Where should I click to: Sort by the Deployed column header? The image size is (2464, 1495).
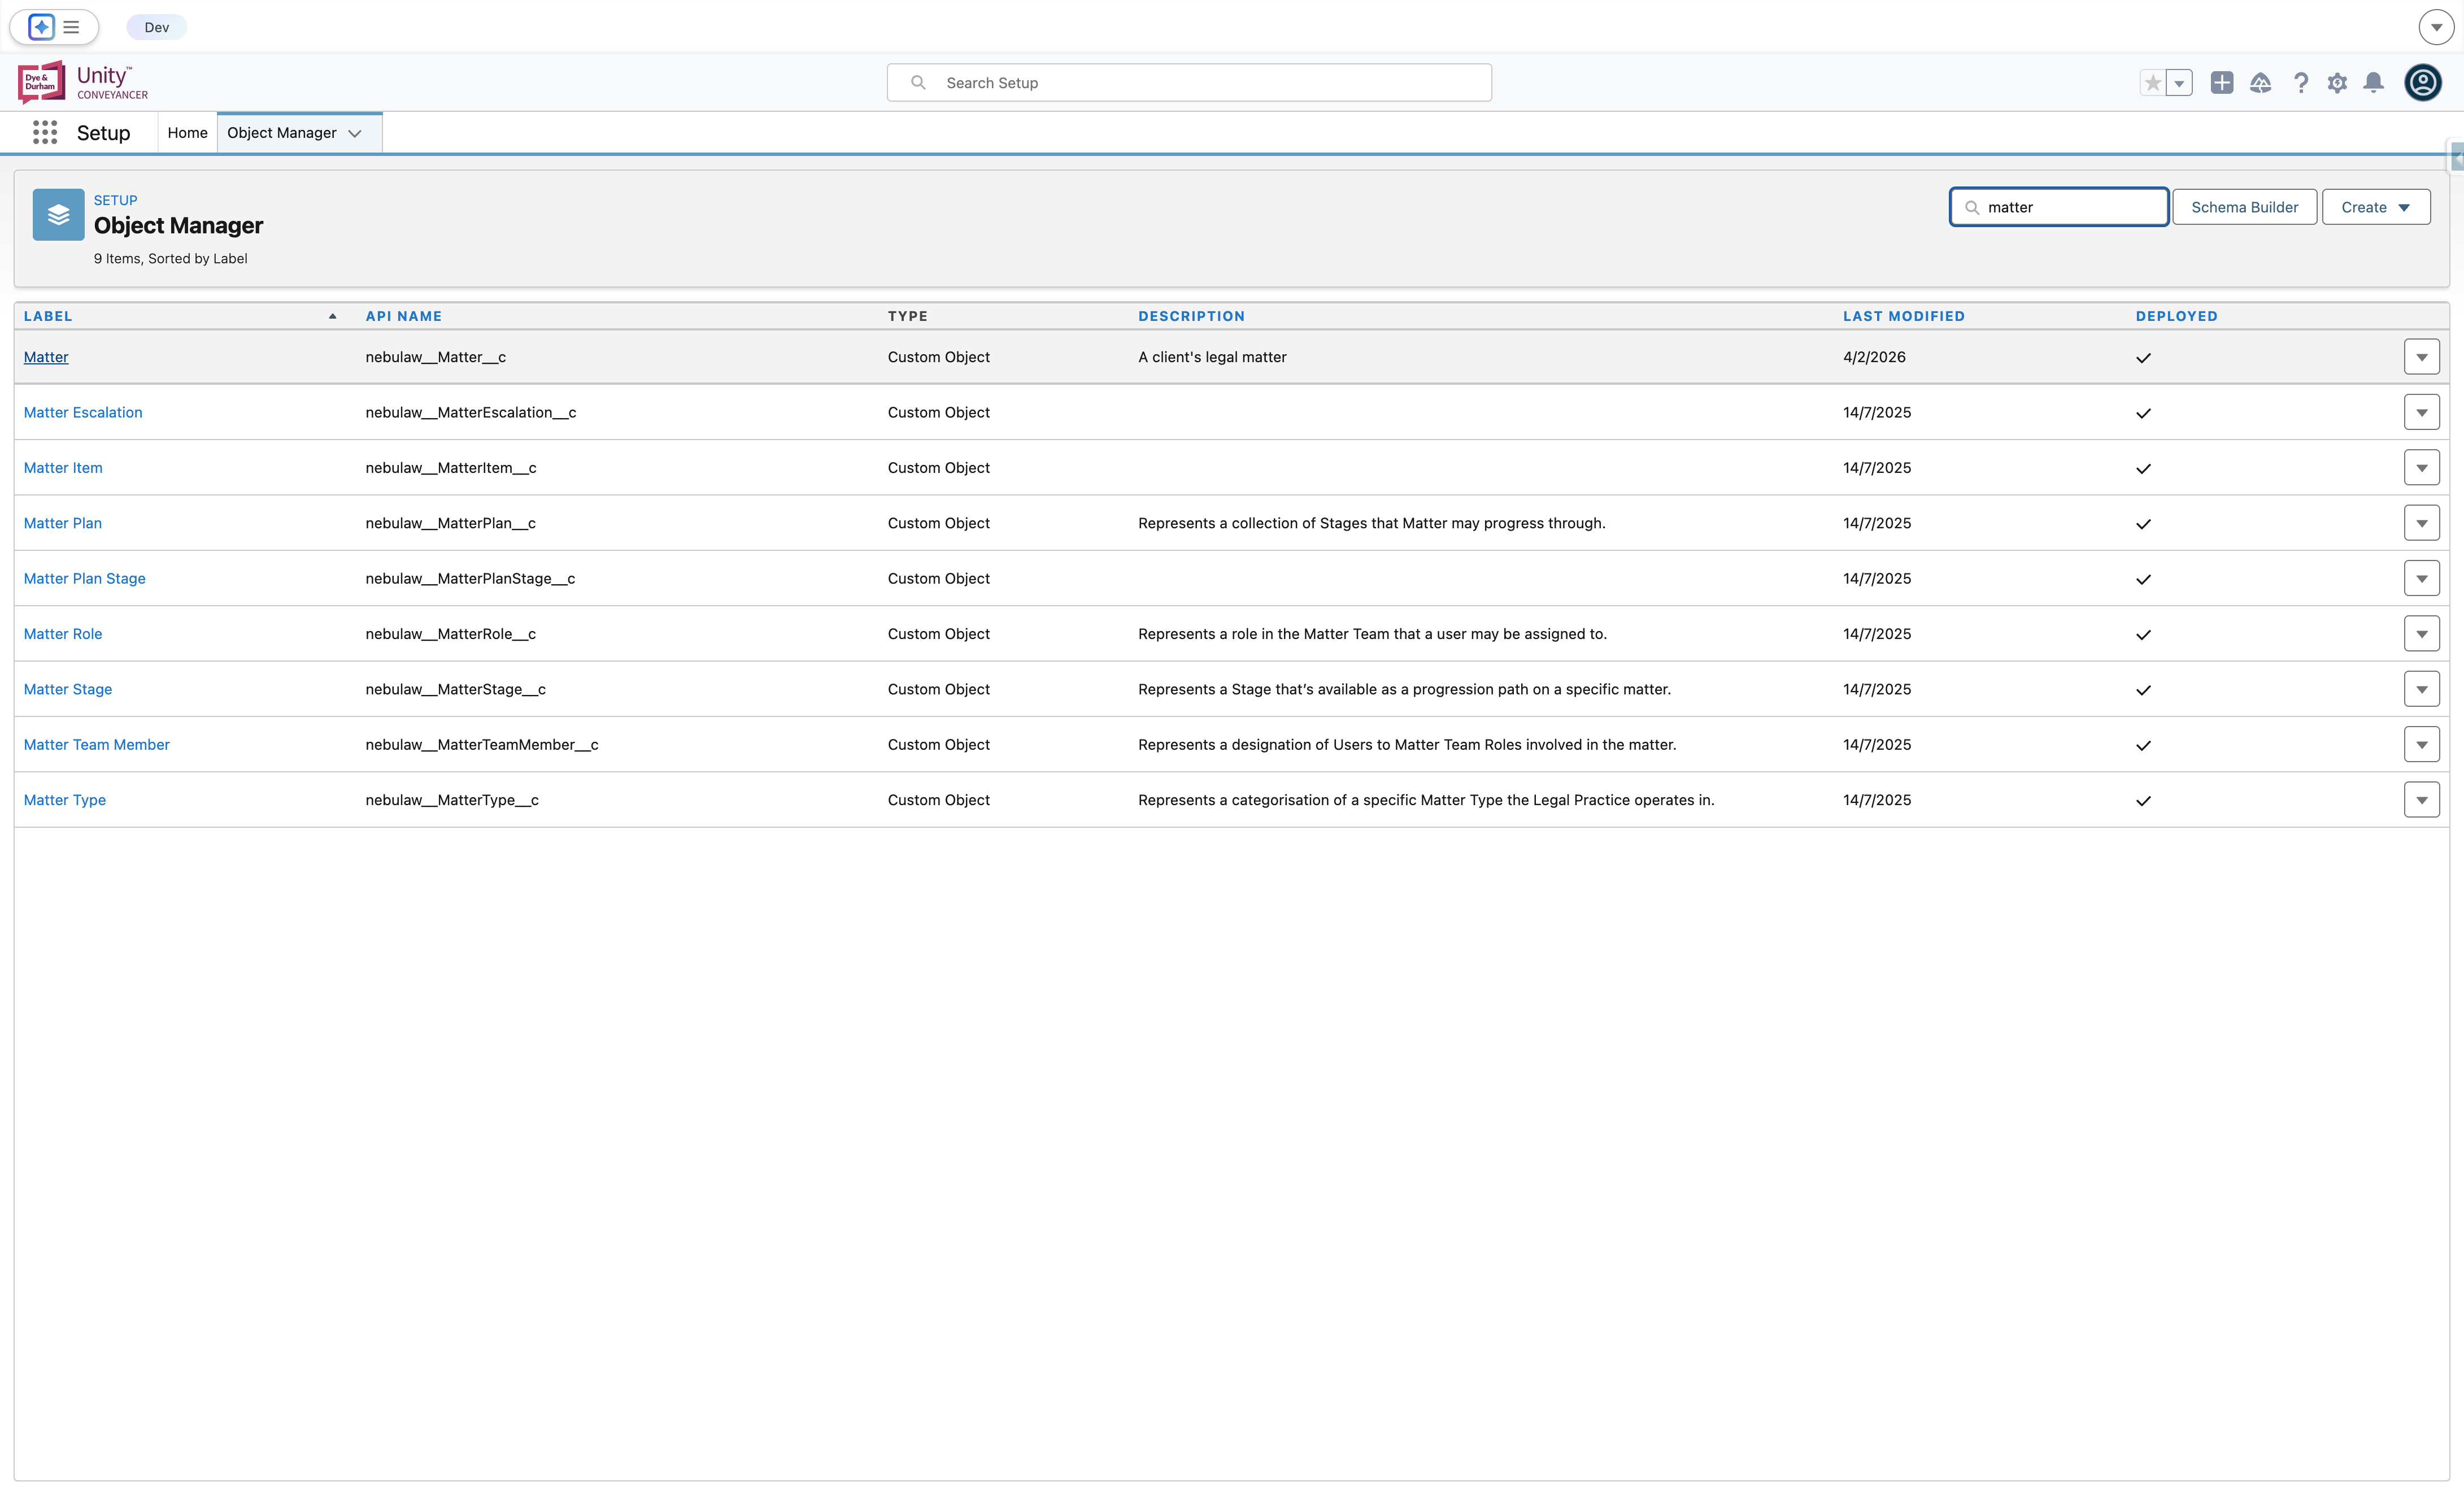point(2176,316)
